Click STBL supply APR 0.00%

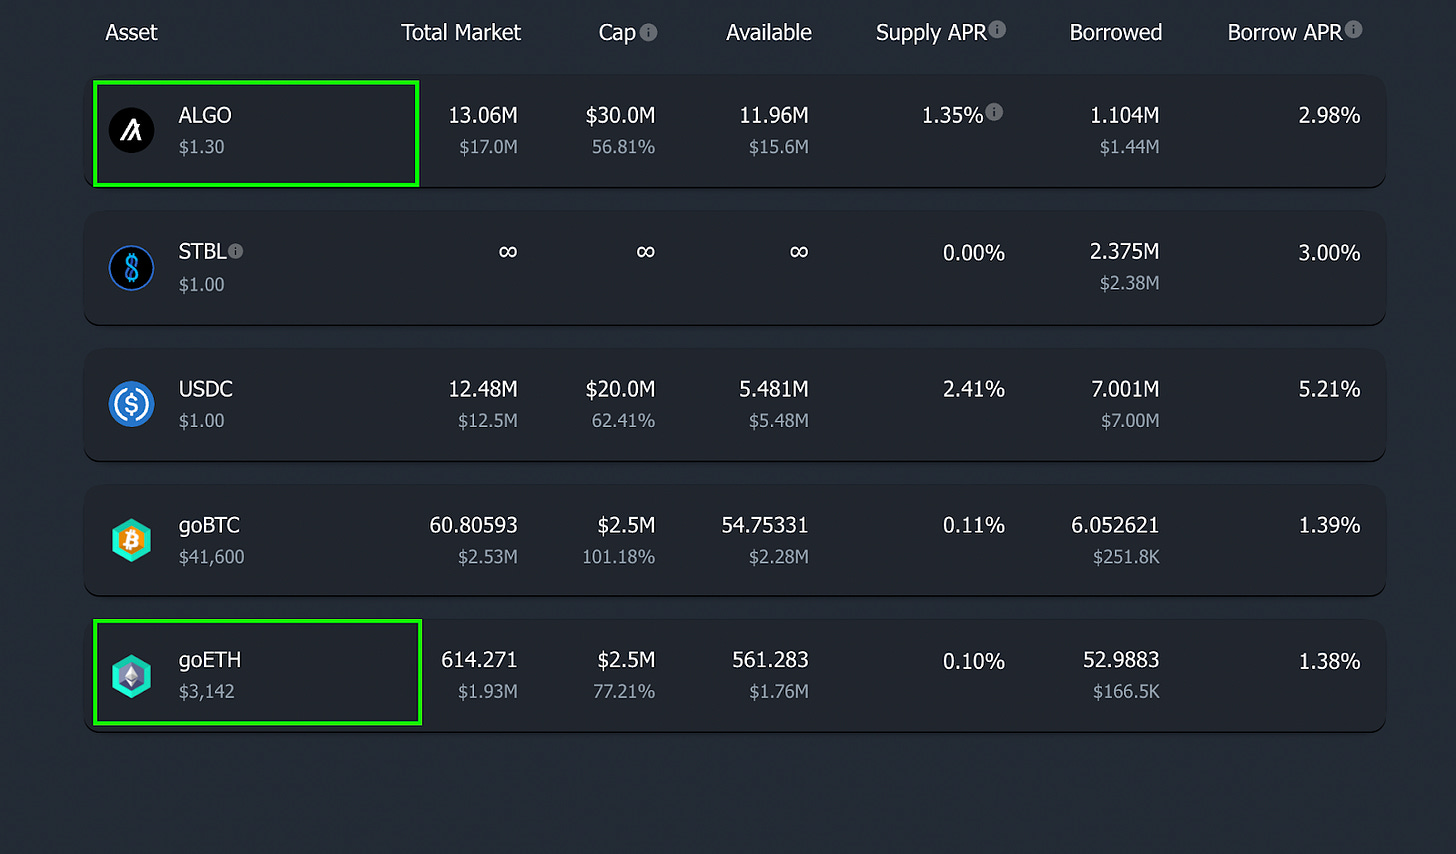(x=974, y=253)
